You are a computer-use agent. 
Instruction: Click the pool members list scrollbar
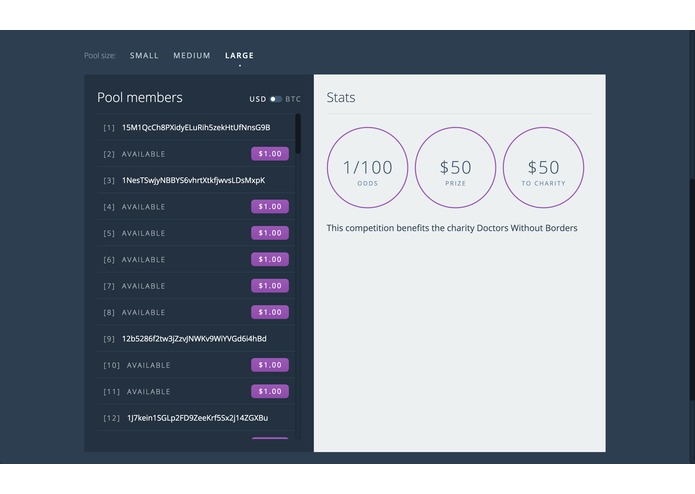pos(298,134)
